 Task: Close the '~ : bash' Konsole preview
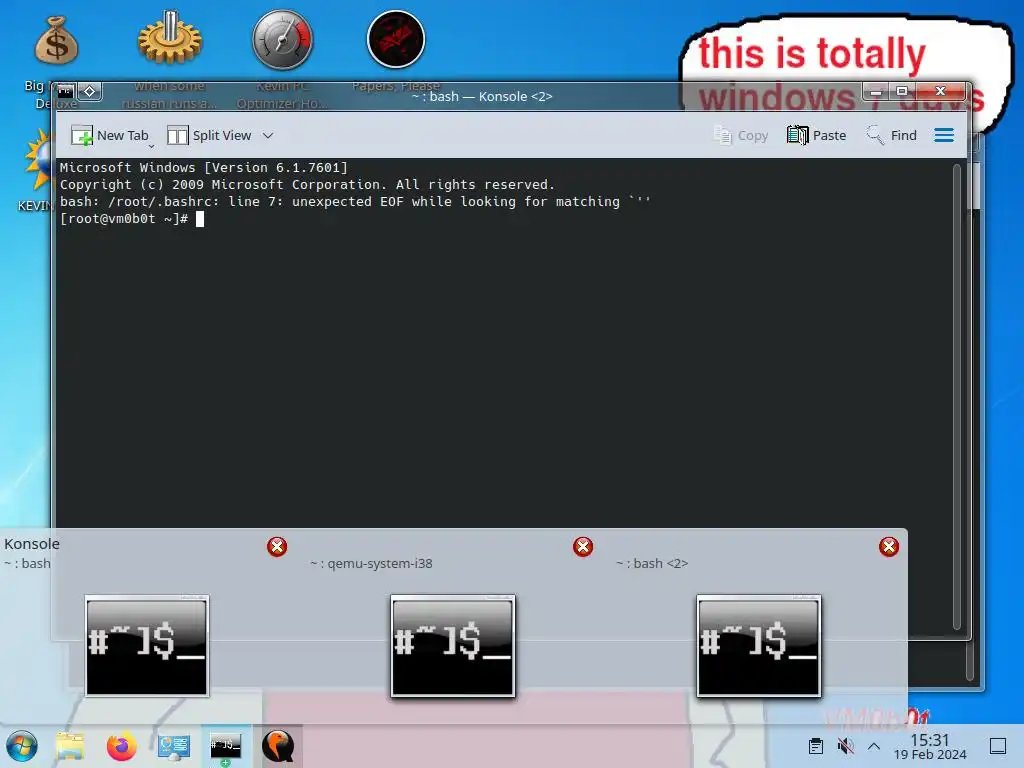(277, 547)
